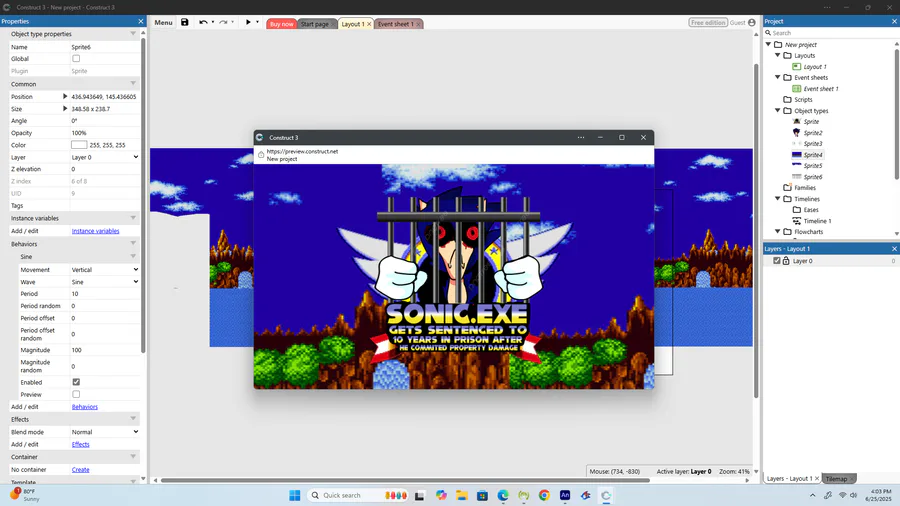
Task: Select the Eases folder
Action: [x=811, y=210]
